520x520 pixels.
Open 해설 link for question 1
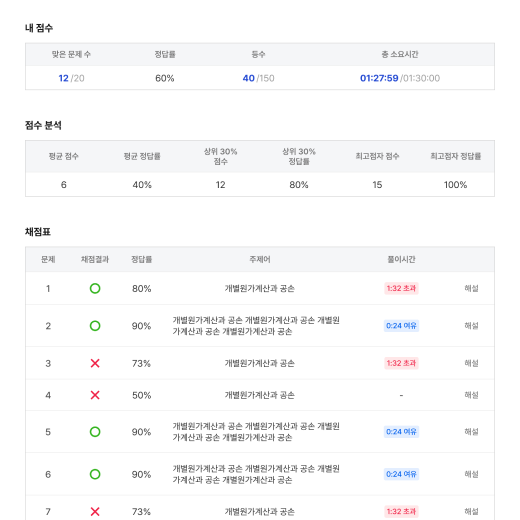tap(471, 288)
